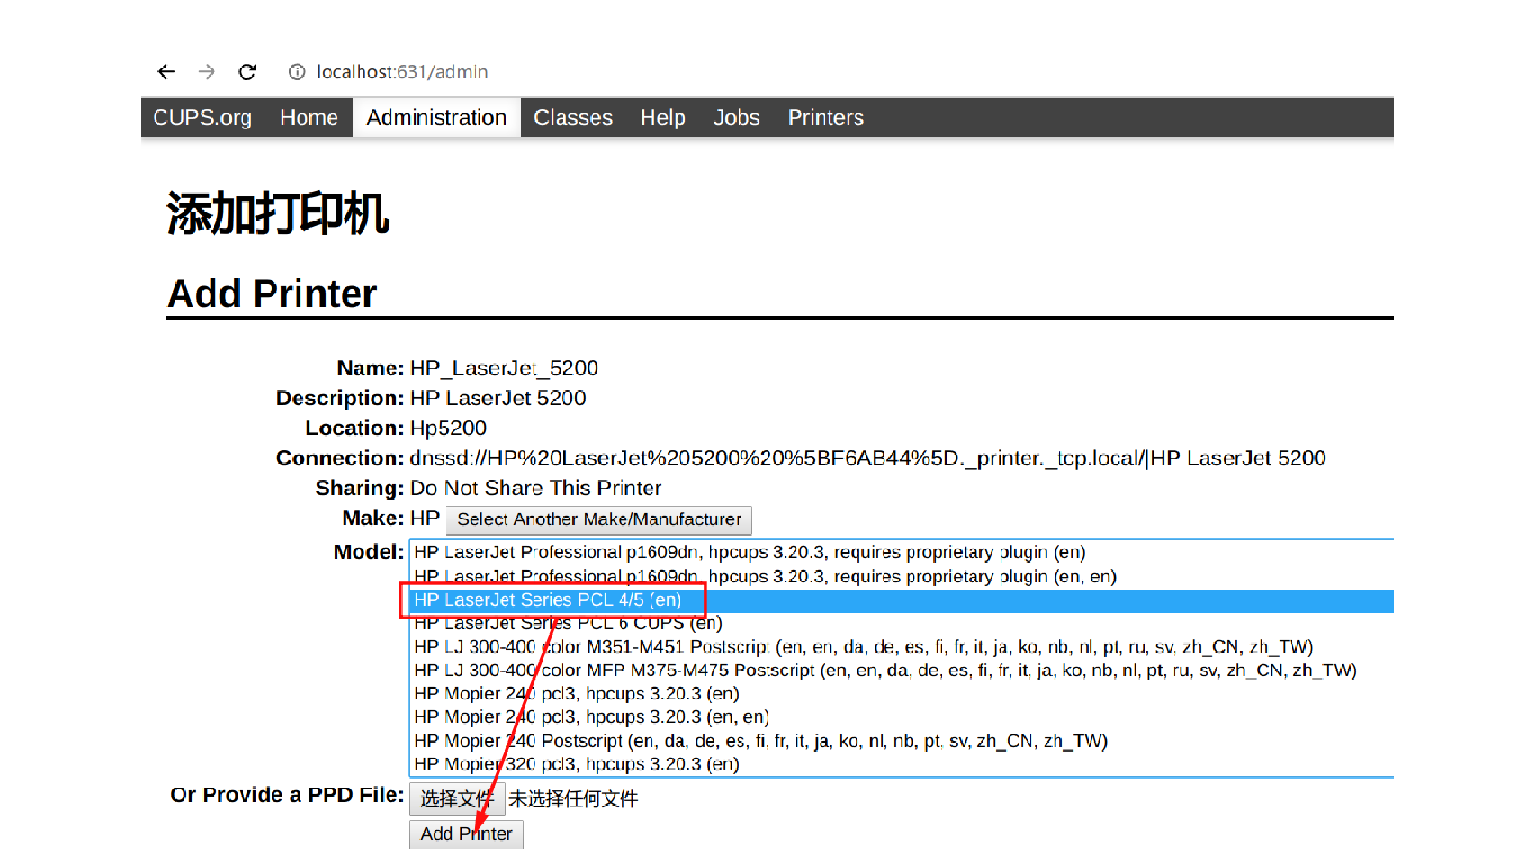Open the Classes tab
This screenshot has width=1535, height=864.
(573, 118)
